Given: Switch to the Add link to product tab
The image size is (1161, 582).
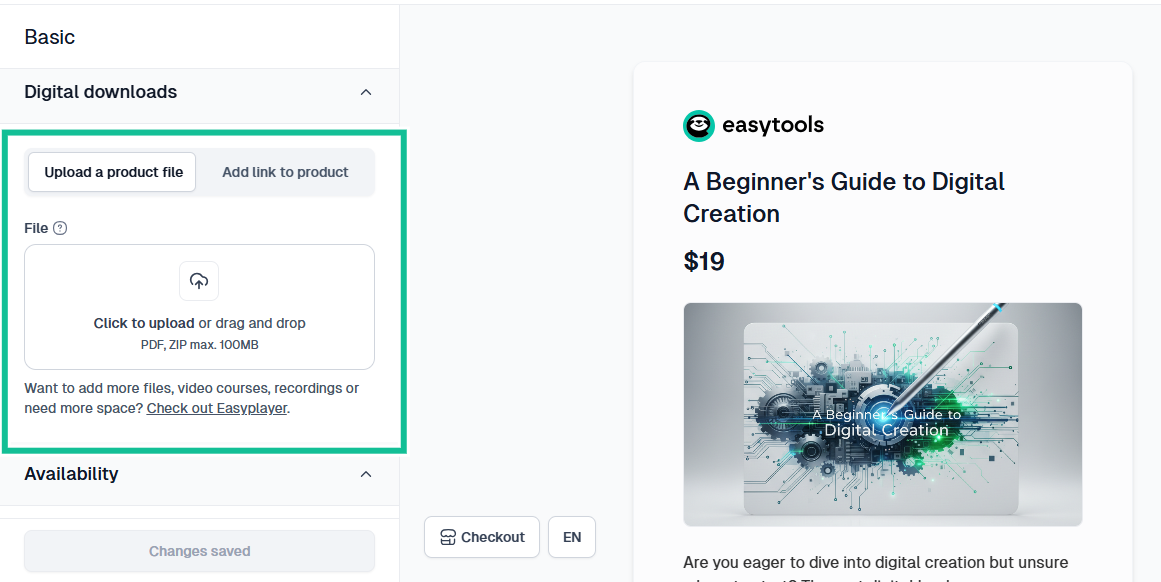Looking at the screenshot, I should pyautogui.click(x=285, y=172).
